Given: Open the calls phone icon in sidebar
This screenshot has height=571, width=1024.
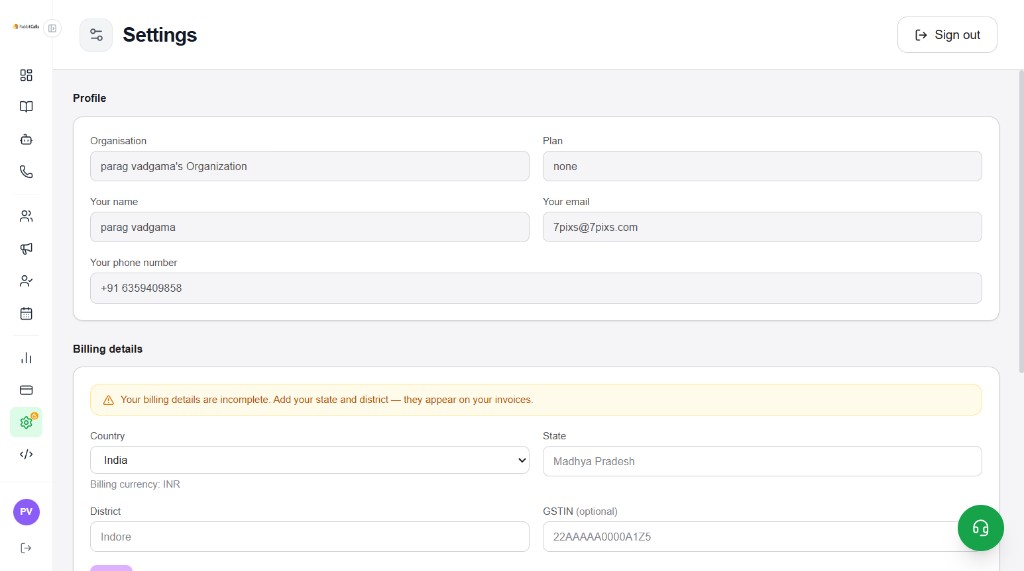Looking at the screenshot, I should click(26, 172).
